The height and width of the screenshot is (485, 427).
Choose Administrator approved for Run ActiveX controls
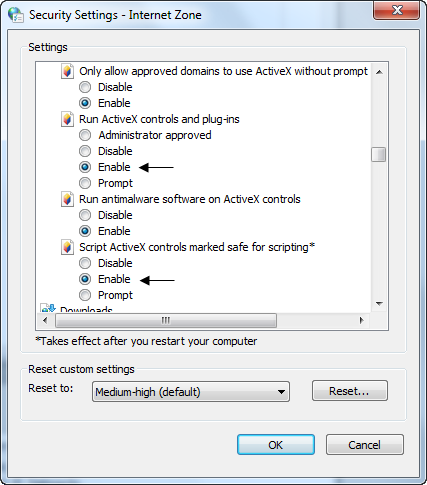(85, 135)
